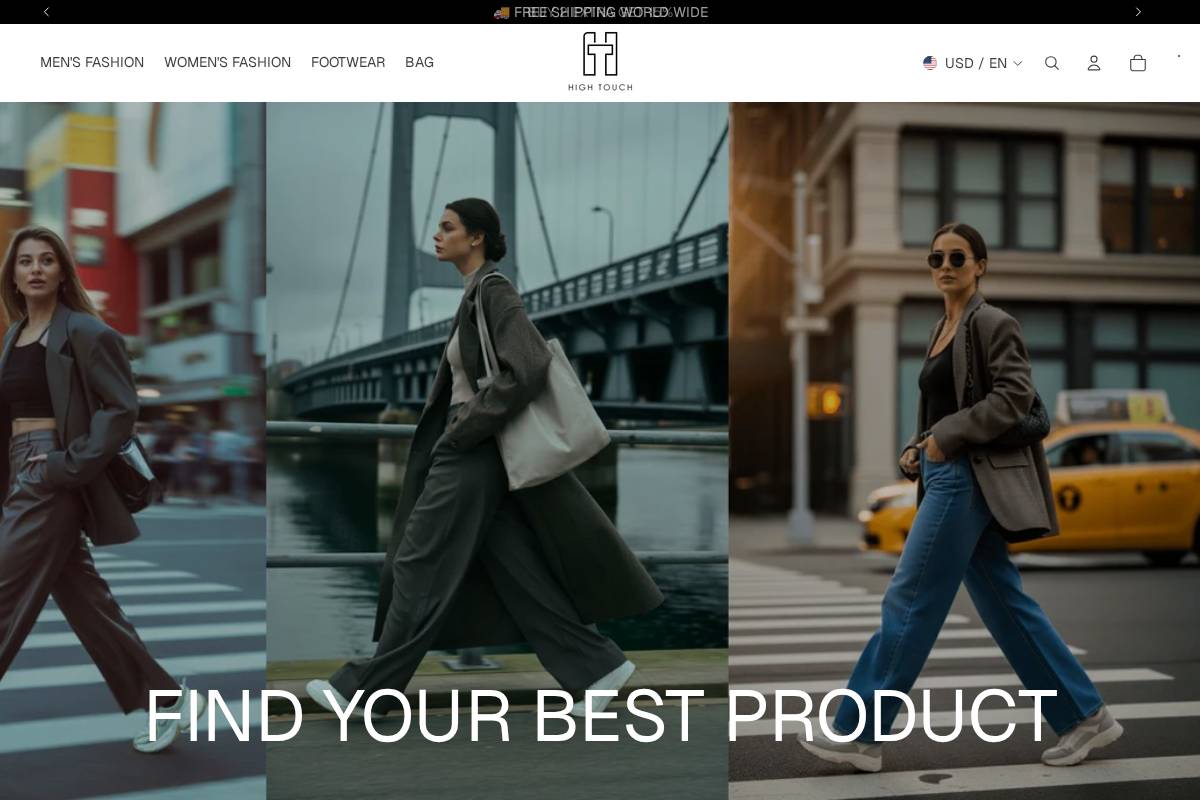Image resolution: width=1200 pixels, height=800 pixels.
Task: Click the right hero slide with the taxi
Action: pyautogui.click(x=964, y=400)
